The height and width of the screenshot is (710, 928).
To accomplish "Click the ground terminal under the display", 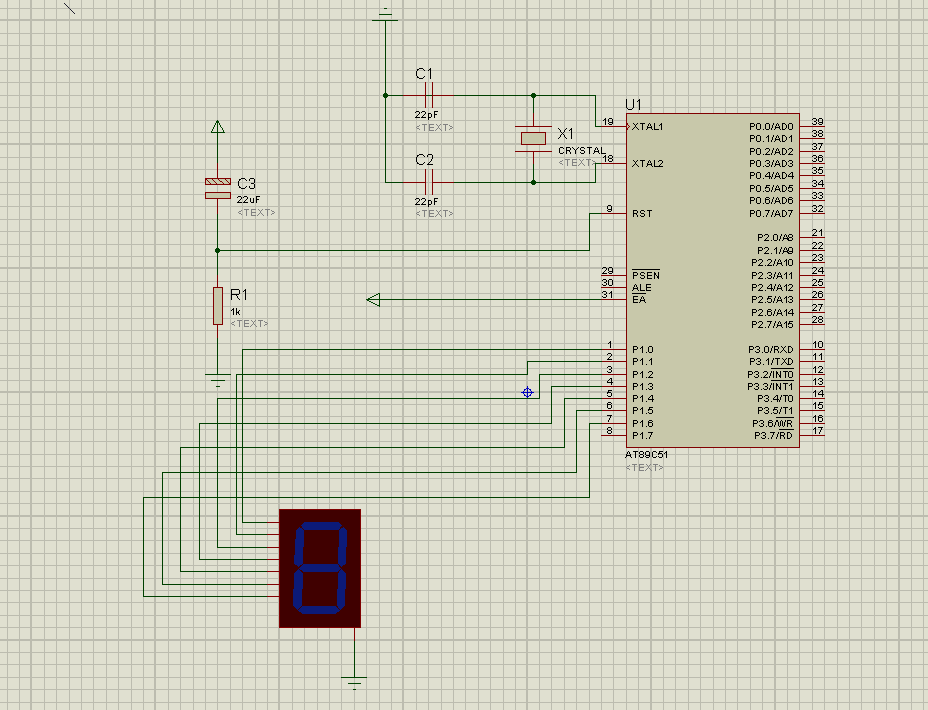I will coord(355,683).
